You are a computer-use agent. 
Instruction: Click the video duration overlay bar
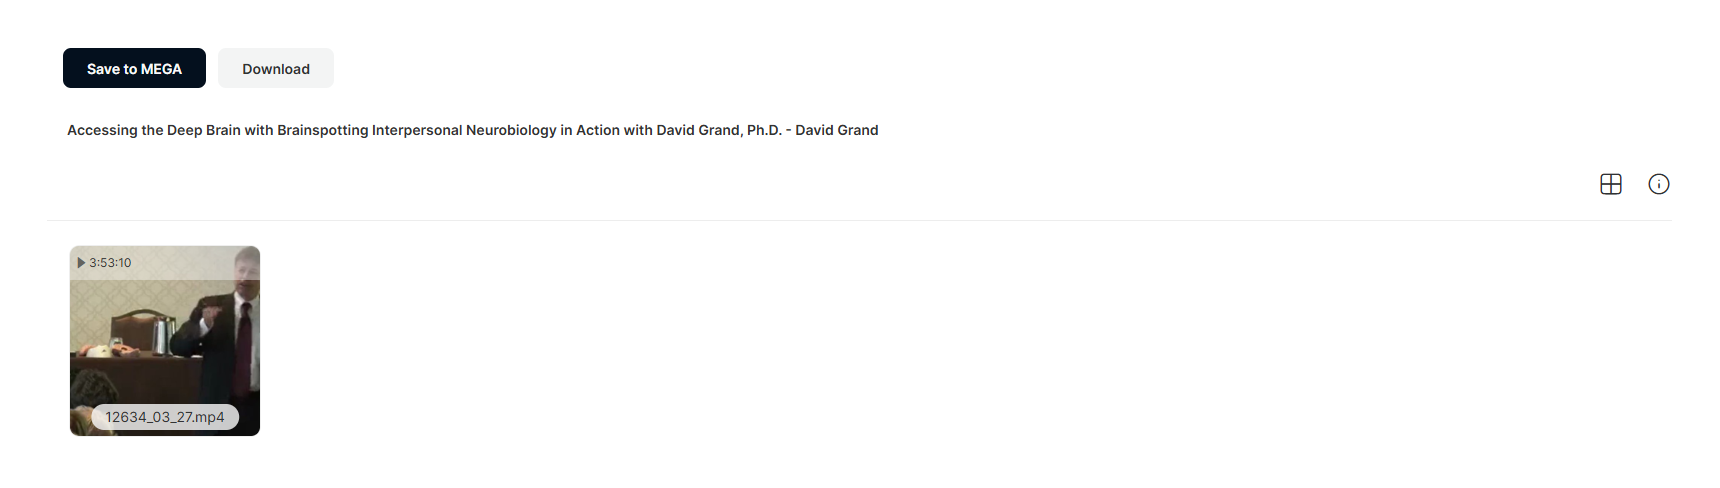tap(165, 263)
